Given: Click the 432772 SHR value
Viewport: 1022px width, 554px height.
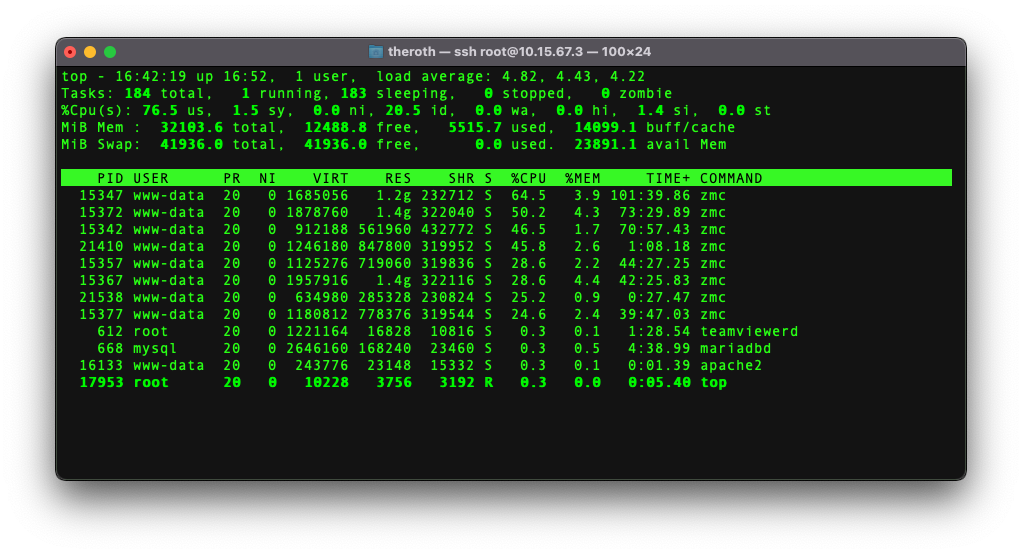Looking at the screenshot, I should 448,229.
